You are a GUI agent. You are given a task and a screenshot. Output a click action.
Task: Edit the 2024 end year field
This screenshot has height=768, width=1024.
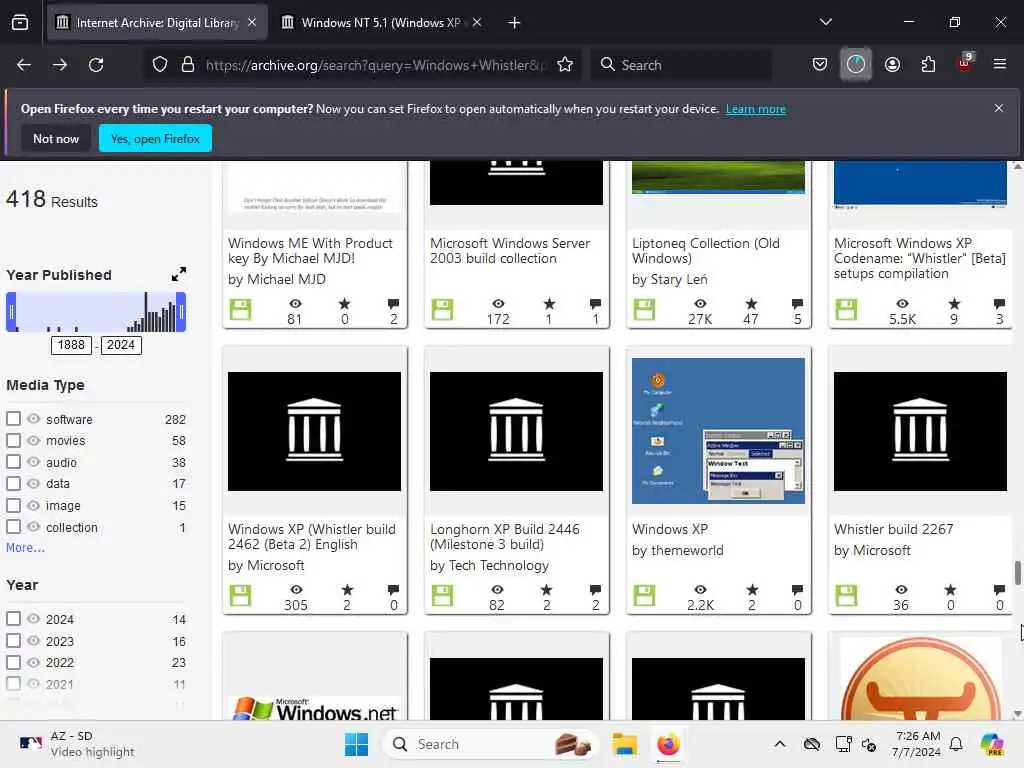pyautogui.click(x=121, y=345)
